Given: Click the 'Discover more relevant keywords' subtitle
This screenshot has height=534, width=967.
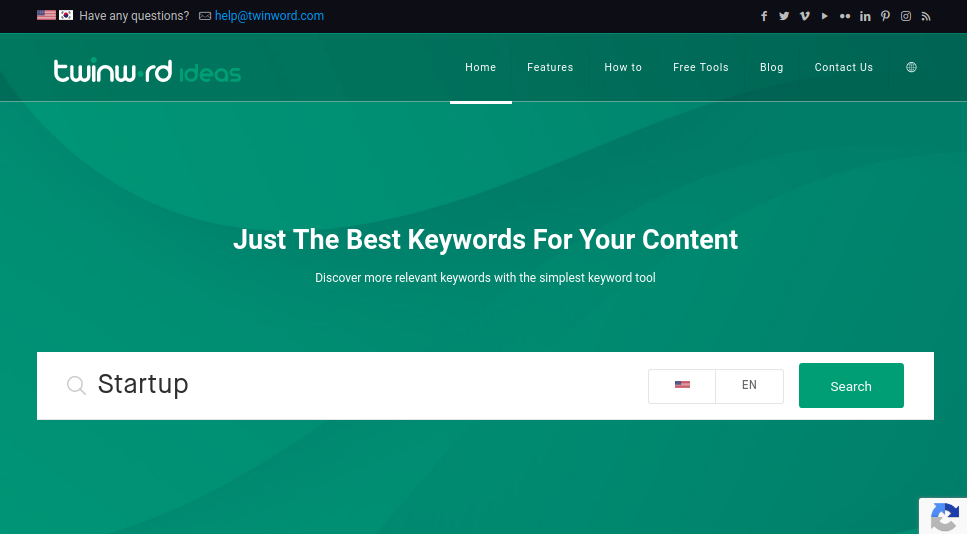Looking at the screenshot, I should coord(485,277).
